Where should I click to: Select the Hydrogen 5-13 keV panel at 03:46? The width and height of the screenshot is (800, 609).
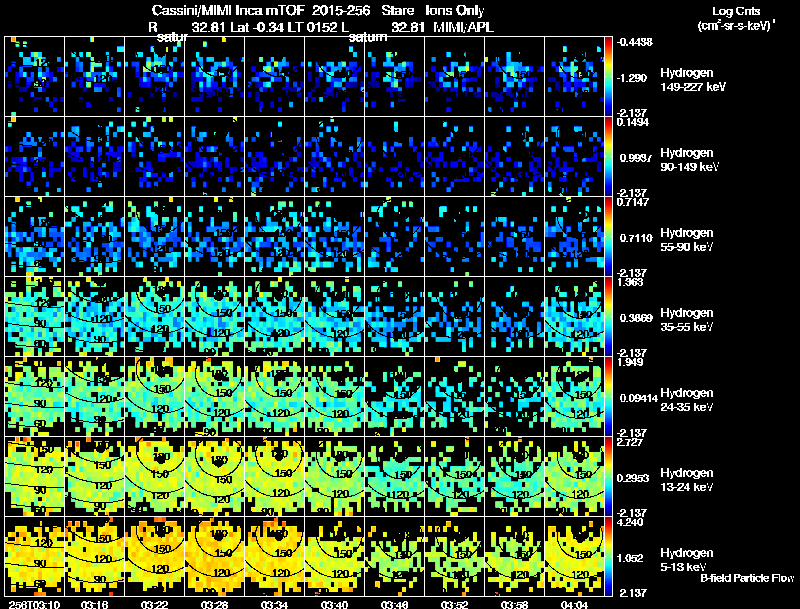pos(394,556)
